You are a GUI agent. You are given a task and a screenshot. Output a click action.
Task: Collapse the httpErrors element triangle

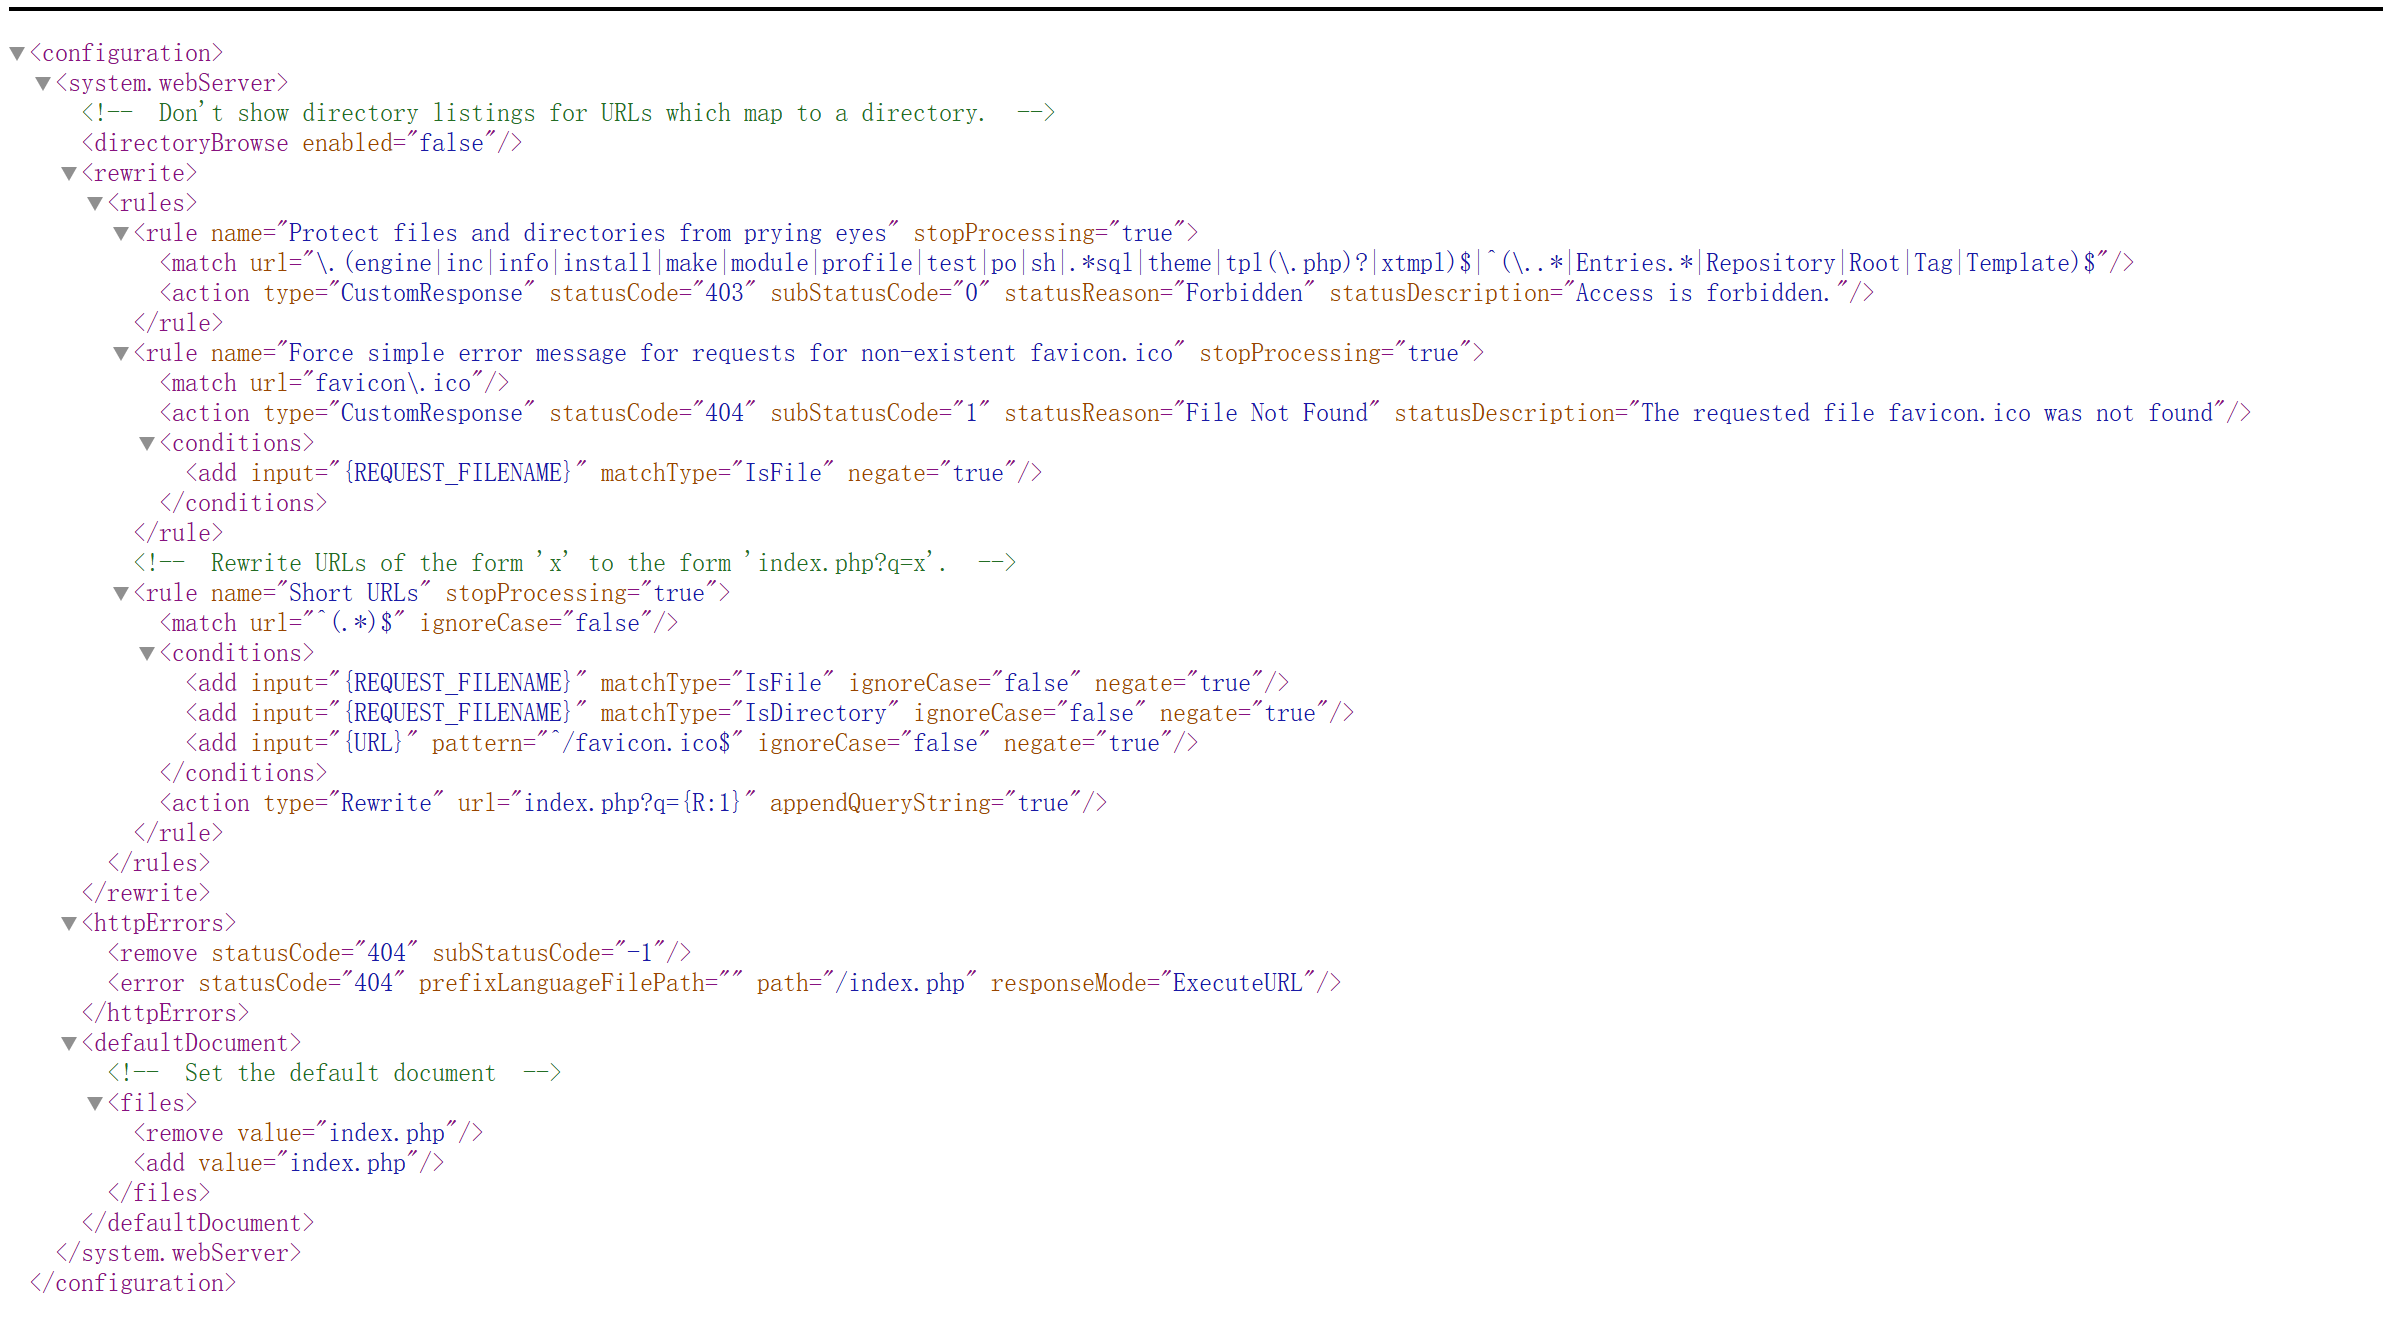pos(69,923)
